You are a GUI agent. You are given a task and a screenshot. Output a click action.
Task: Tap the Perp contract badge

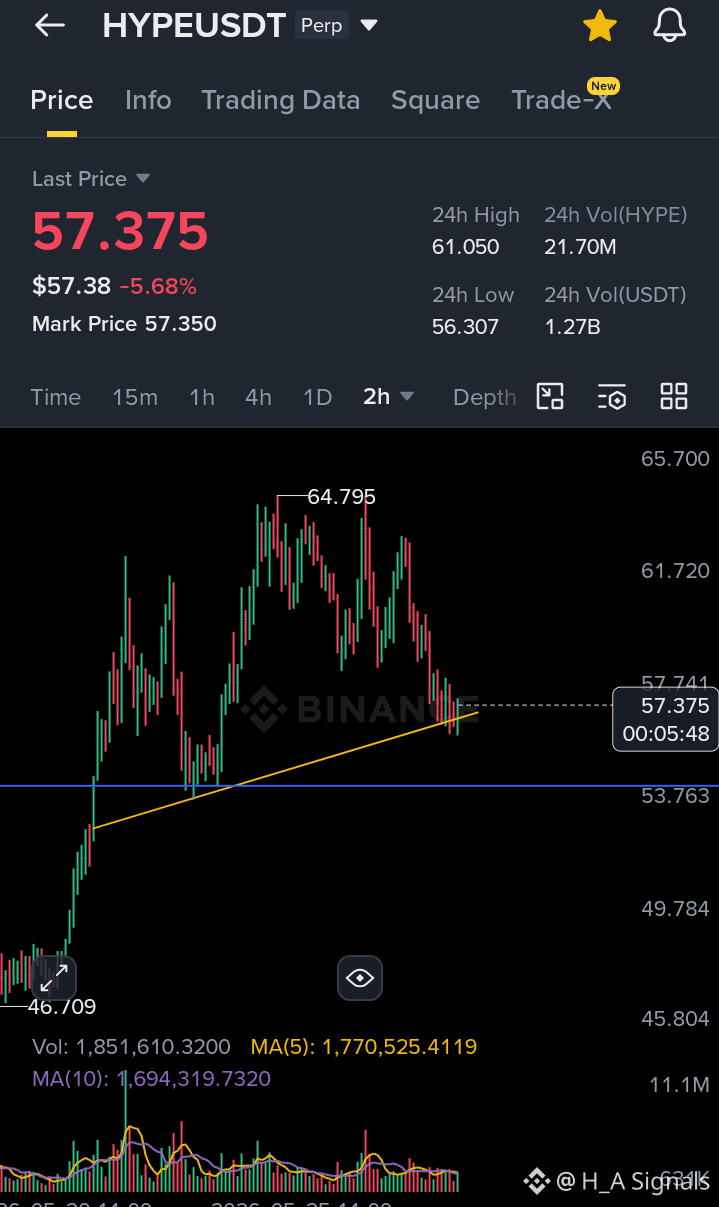pos(321,25)
